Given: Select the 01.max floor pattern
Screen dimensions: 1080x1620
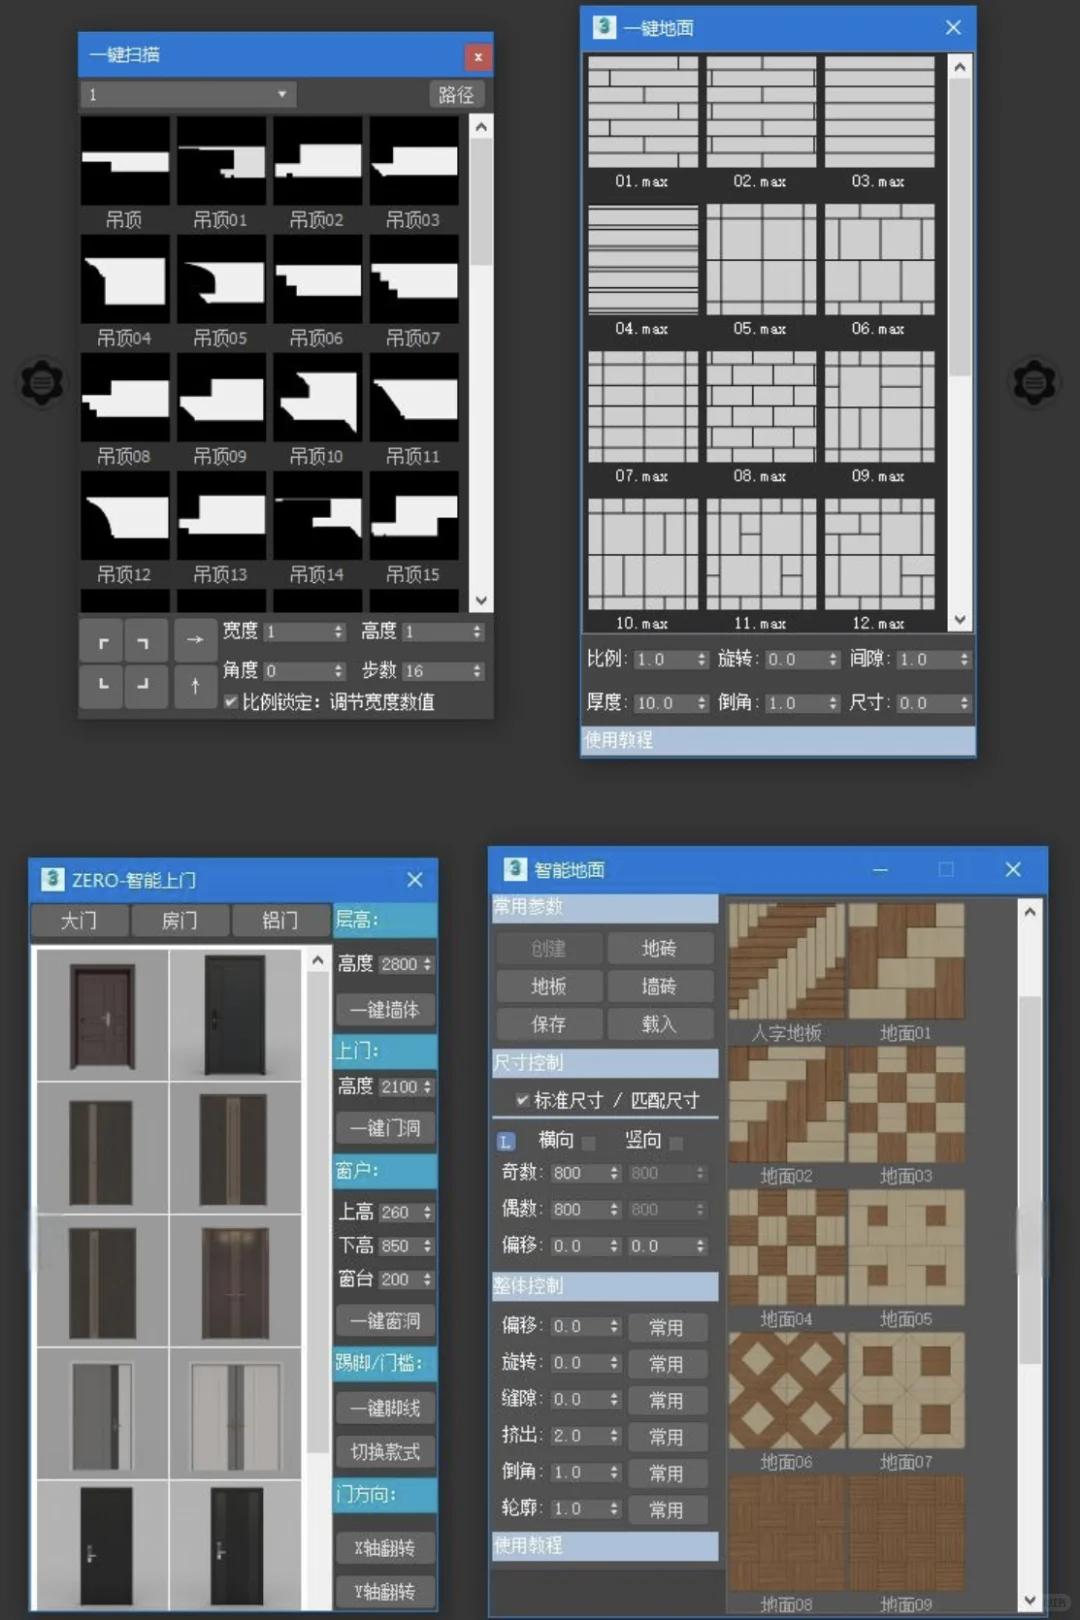Looking at the screenshot, I should click(x=643, y=112).
